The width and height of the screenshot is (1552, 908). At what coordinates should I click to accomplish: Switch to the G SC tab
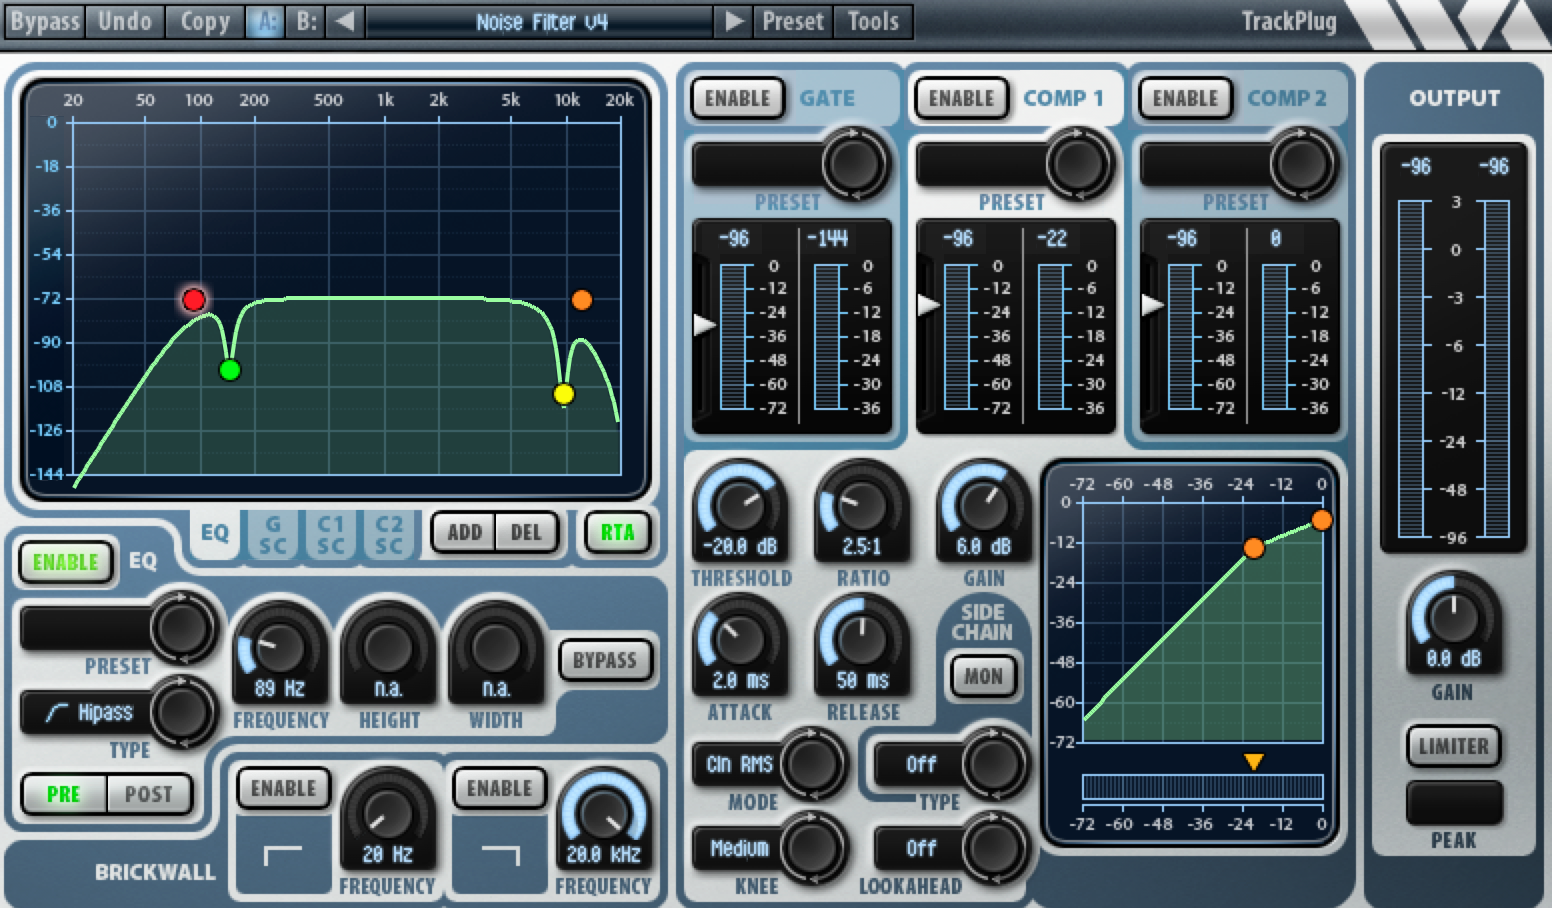[x=272, y=534]
